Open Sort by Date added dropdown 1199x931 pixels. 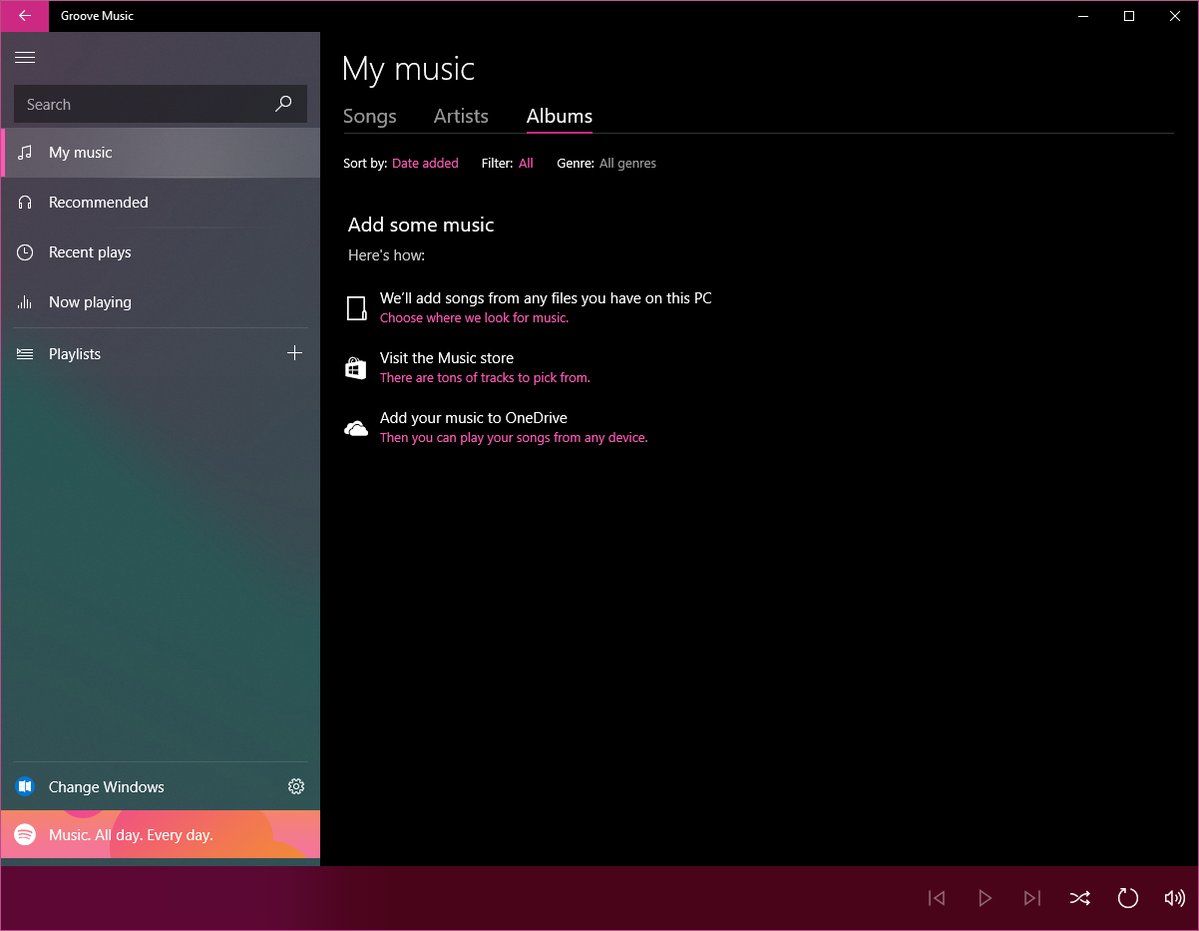pyautogui.click(x=425, y=163)
